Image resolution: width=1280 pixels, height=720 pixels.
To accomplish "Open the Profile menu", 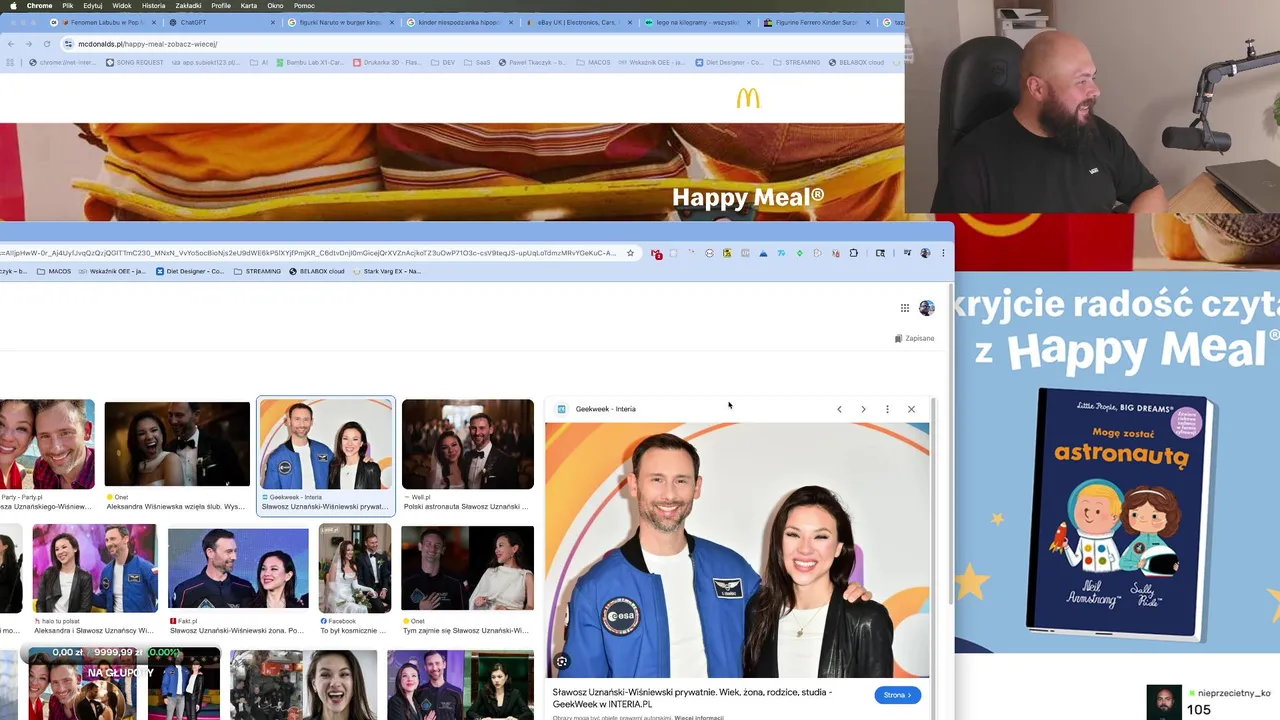I will pyautogui.click(x=221, y=5).
